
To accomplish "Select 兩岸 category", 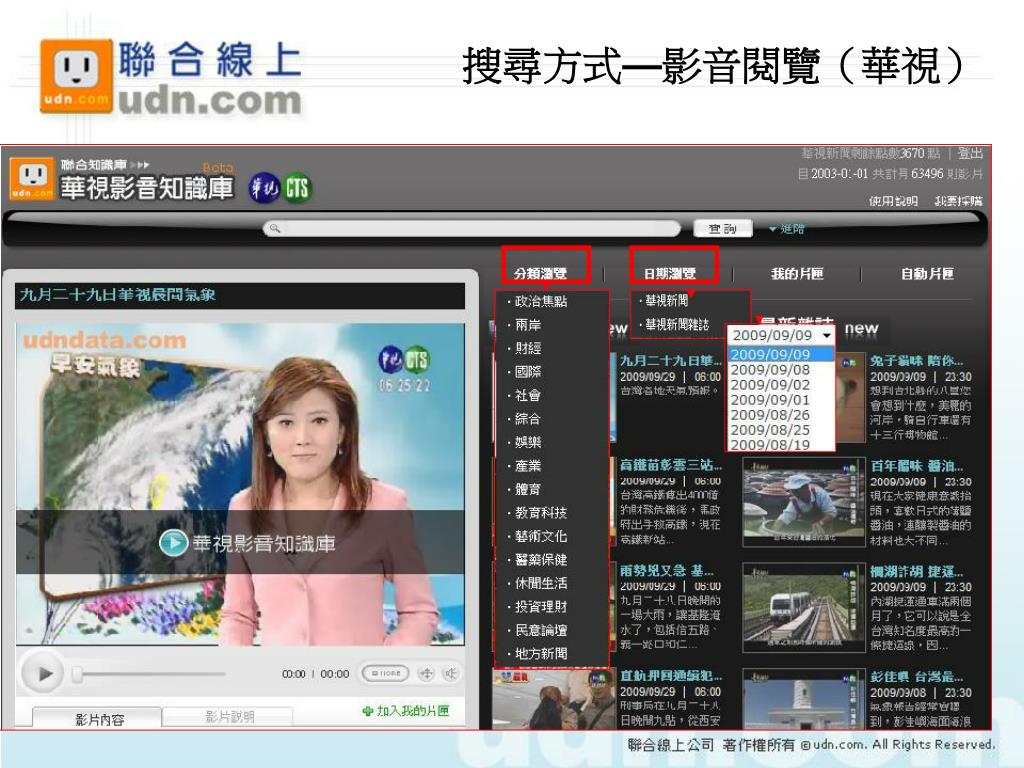I will point(528,325).
